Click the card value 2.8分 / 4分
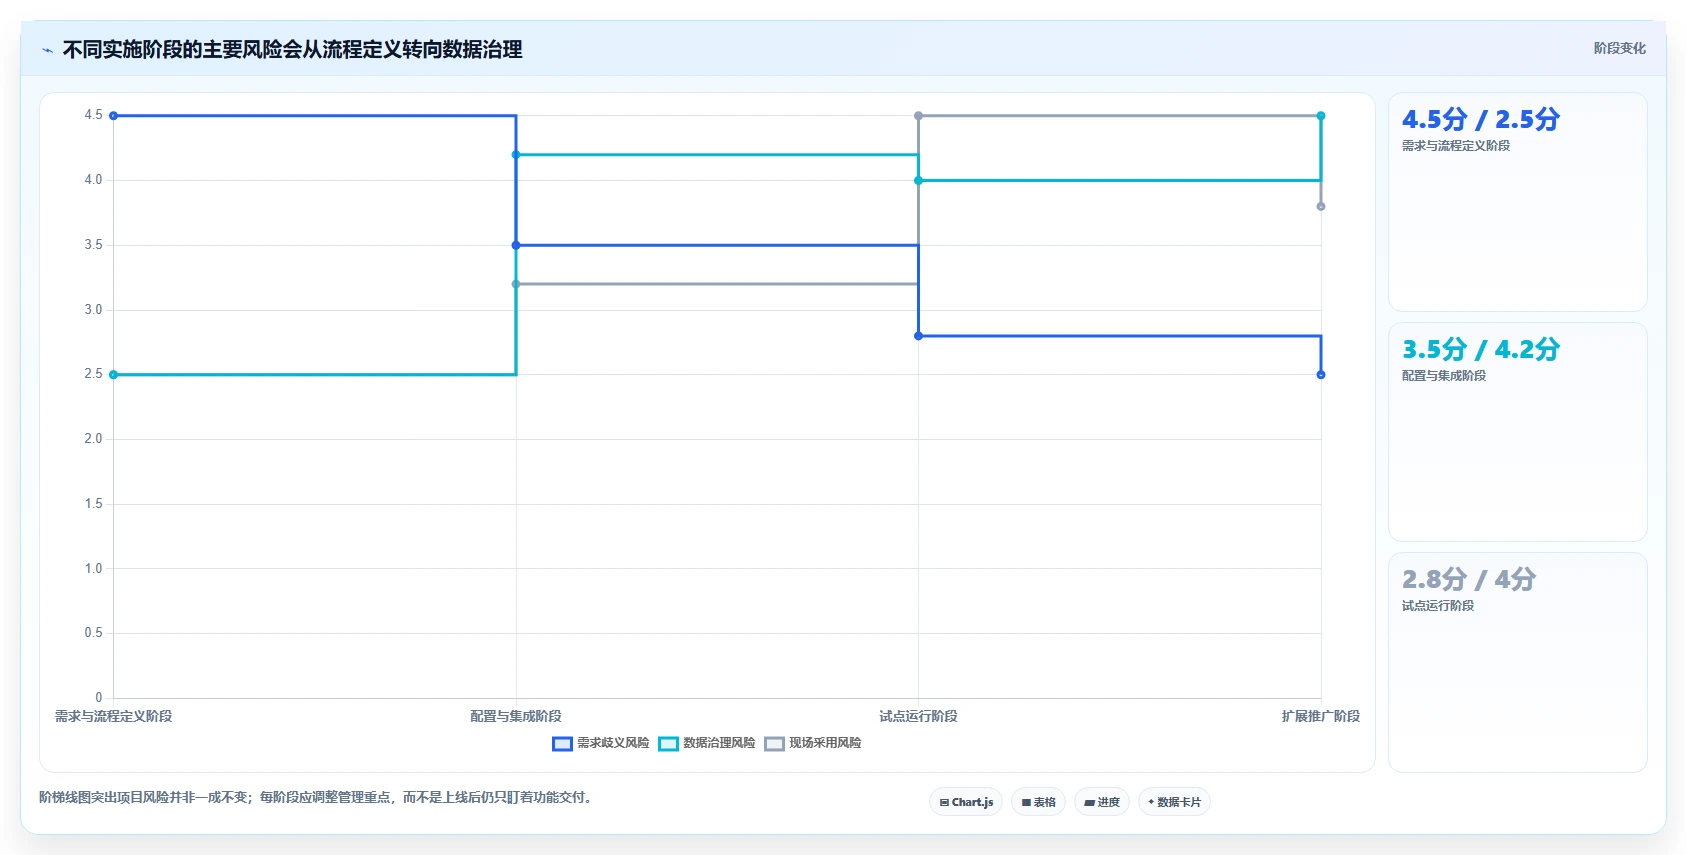This screenshot has width=1687, height=855. (1468, 579)
